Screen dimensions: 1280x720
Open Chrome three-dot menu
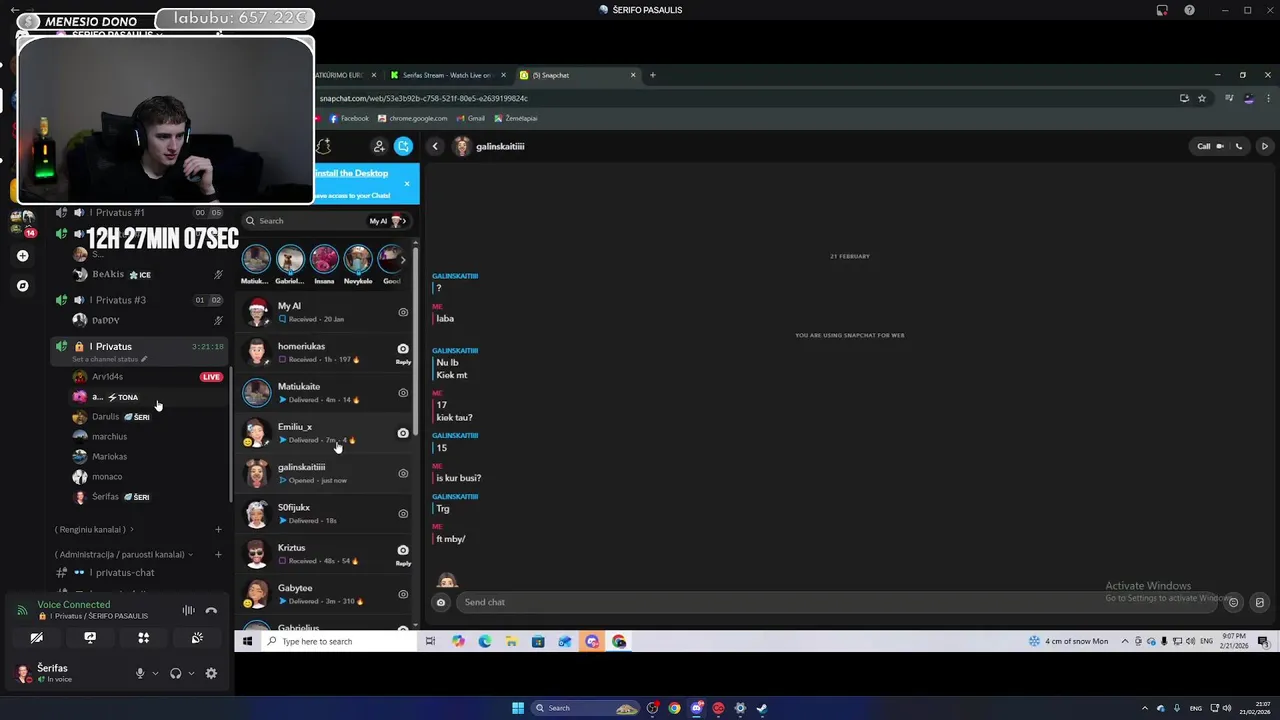pos(1269,98)
